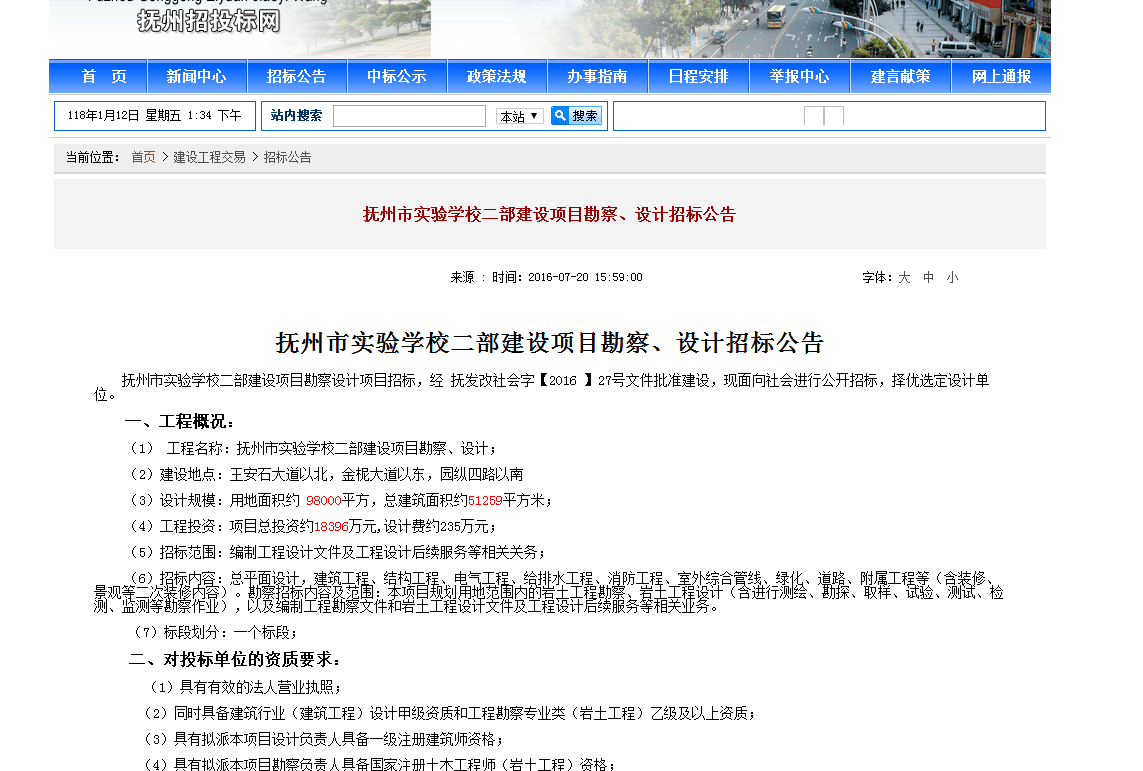
Task: Click the line （5）招标范围
Action: [338, 552]
